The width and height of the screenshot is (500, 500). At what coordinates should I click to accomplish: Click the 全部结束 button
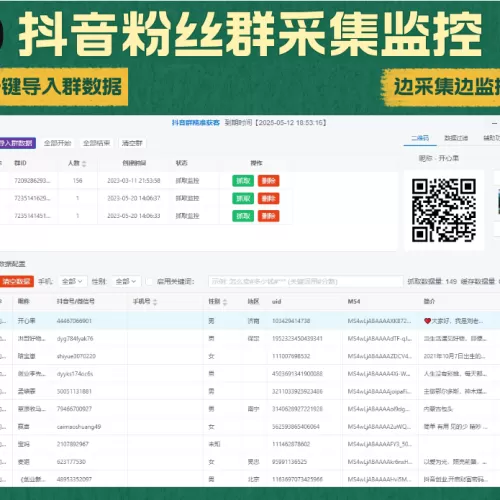click(x=97, y=143)
